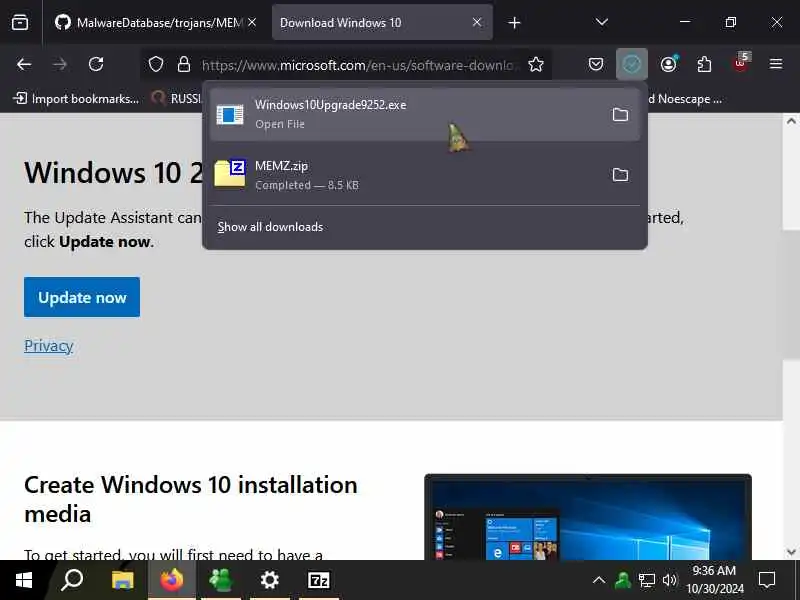
Task: Bookmark this page with the star
Action: click(x=536, y=64)
